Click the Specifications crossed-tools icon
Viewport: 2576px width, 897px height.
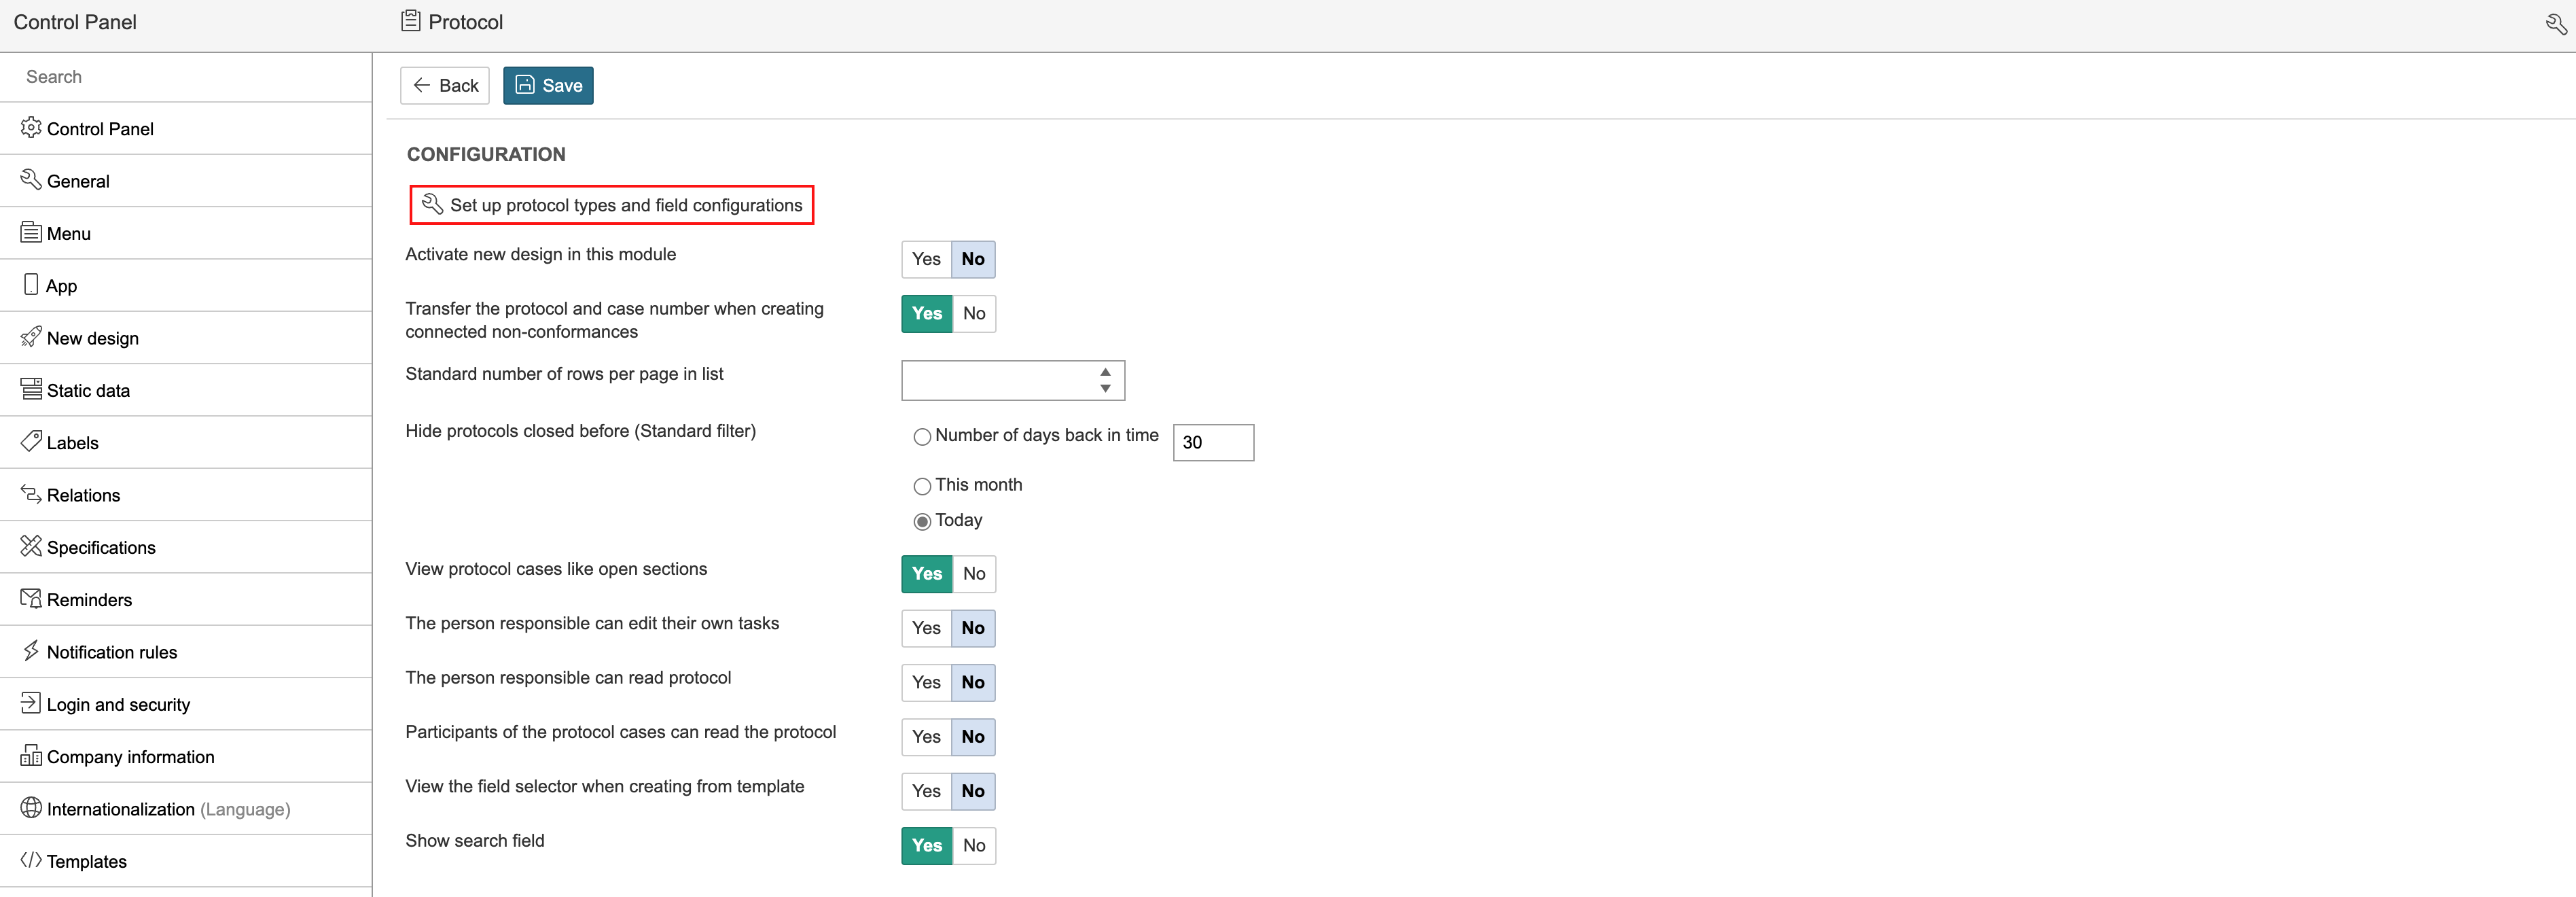31,546
